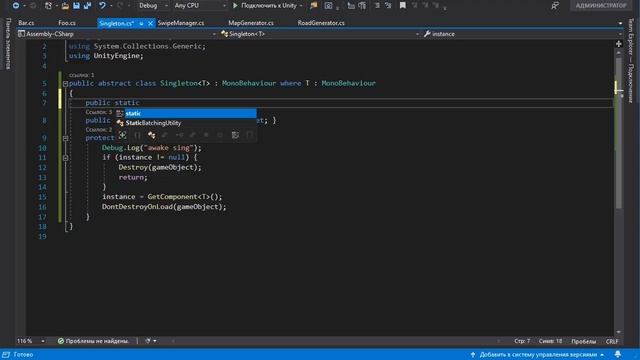Click the split editor icon above scrollbar
640x360 pixels.
click(619, 43)
